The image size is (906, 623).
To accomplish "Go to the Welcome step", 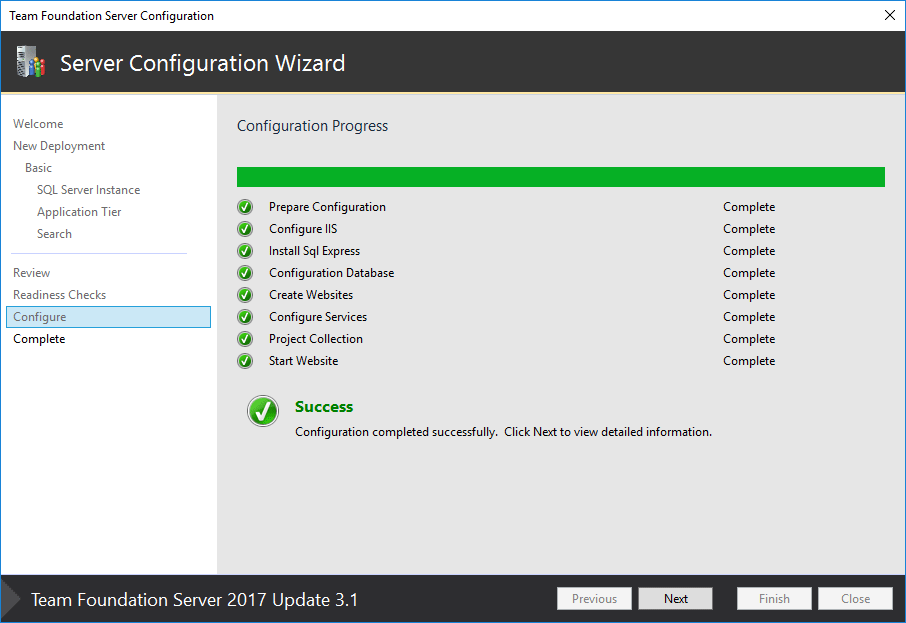I will click(38, 124).
